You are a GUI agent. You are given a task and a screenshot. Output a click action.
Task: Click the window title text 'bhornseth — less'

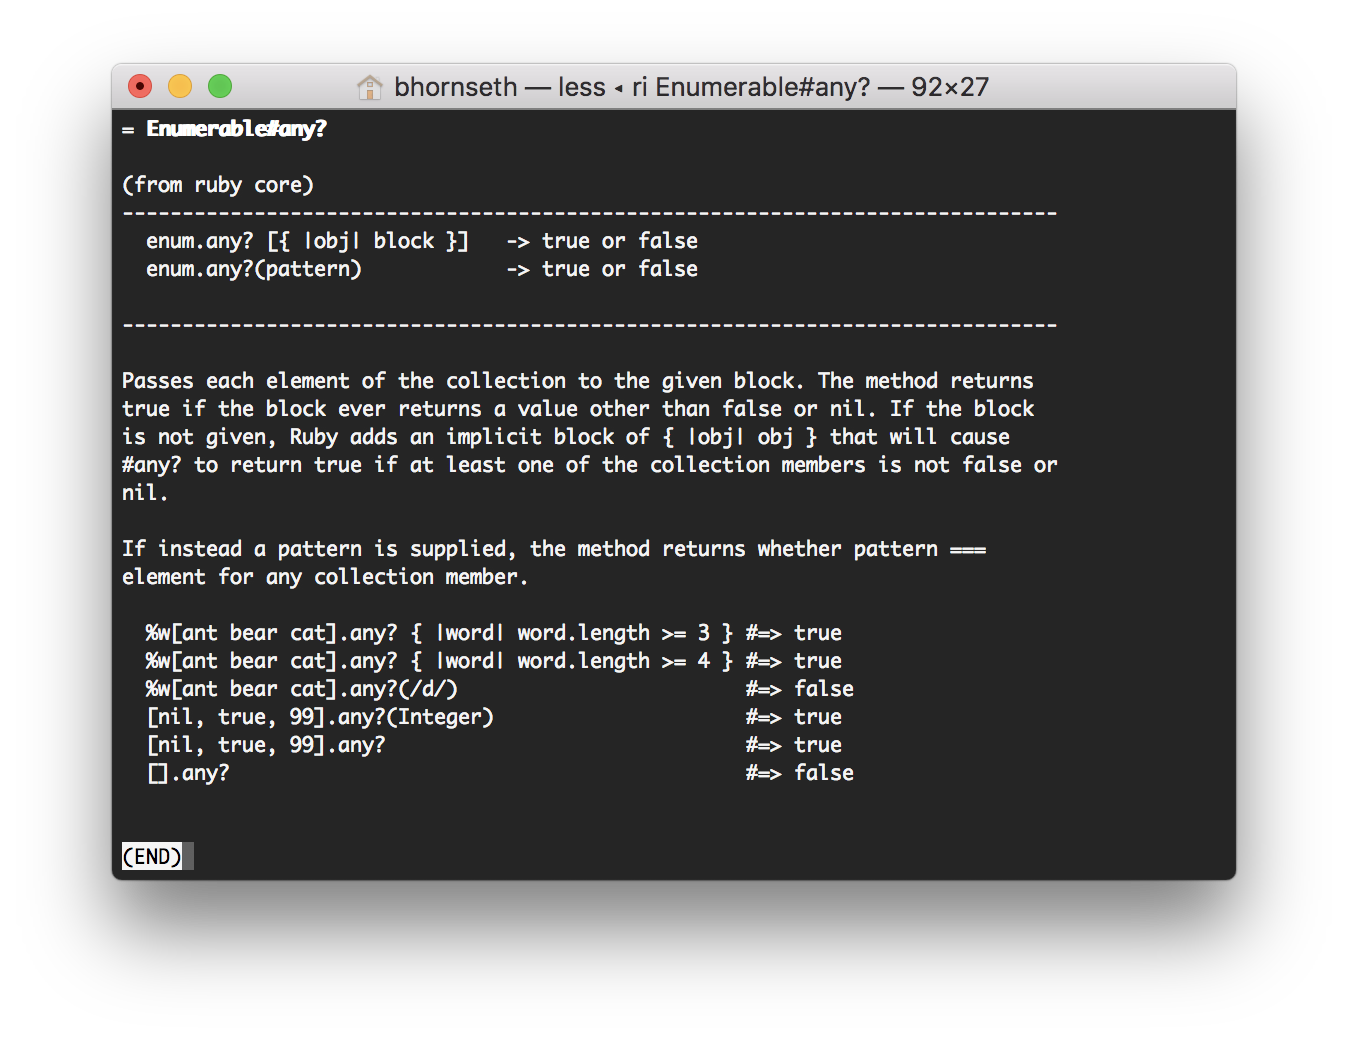[x=499, y=87]
